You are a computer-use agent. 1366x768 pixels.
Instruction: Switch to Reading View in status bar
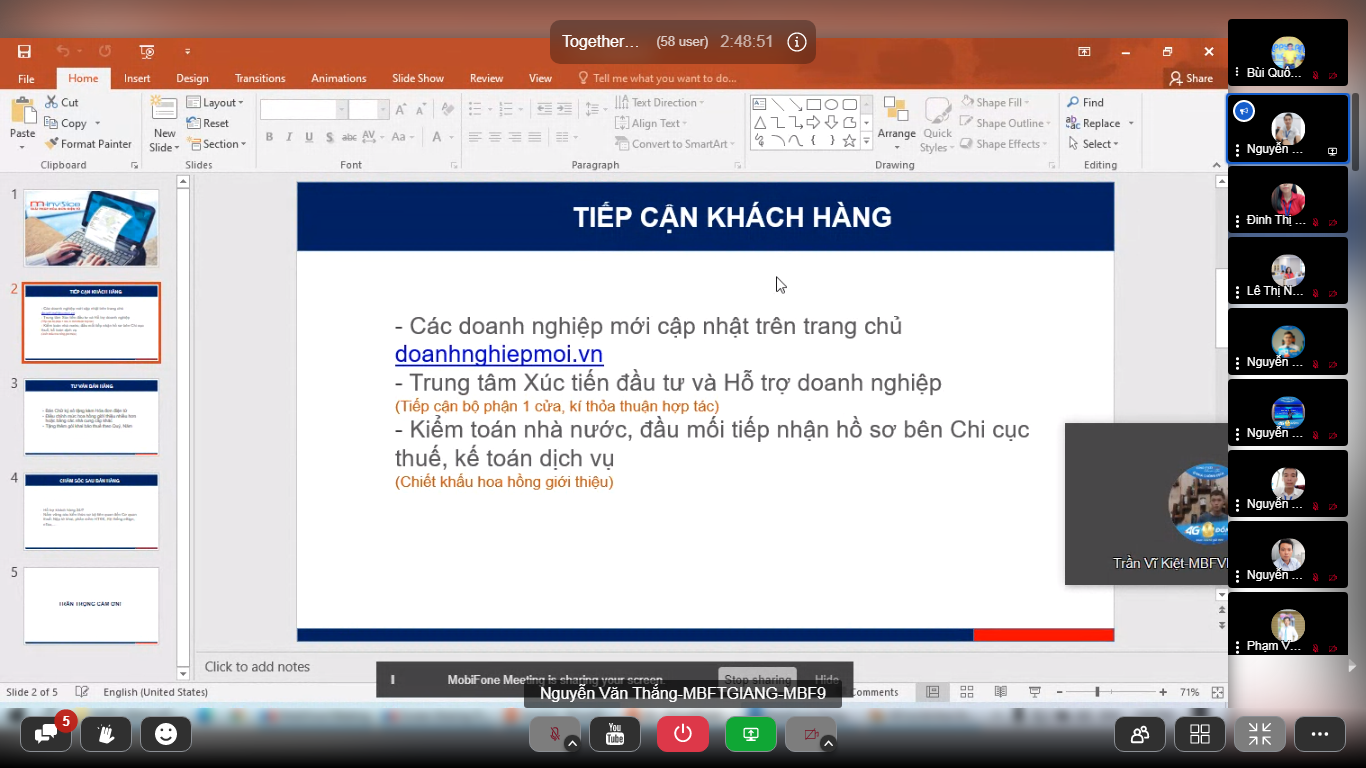click(1001, 692)
